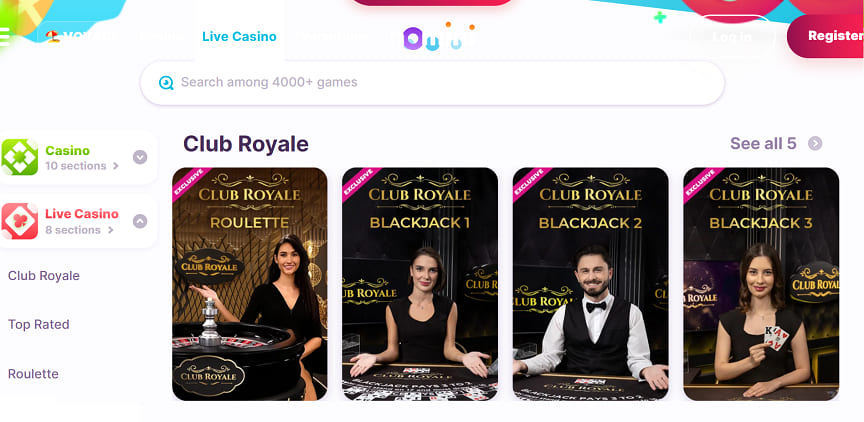Open 10 sections arrow under Casino
The width and height of the screenshot is (864, 422).
[116, 166]
